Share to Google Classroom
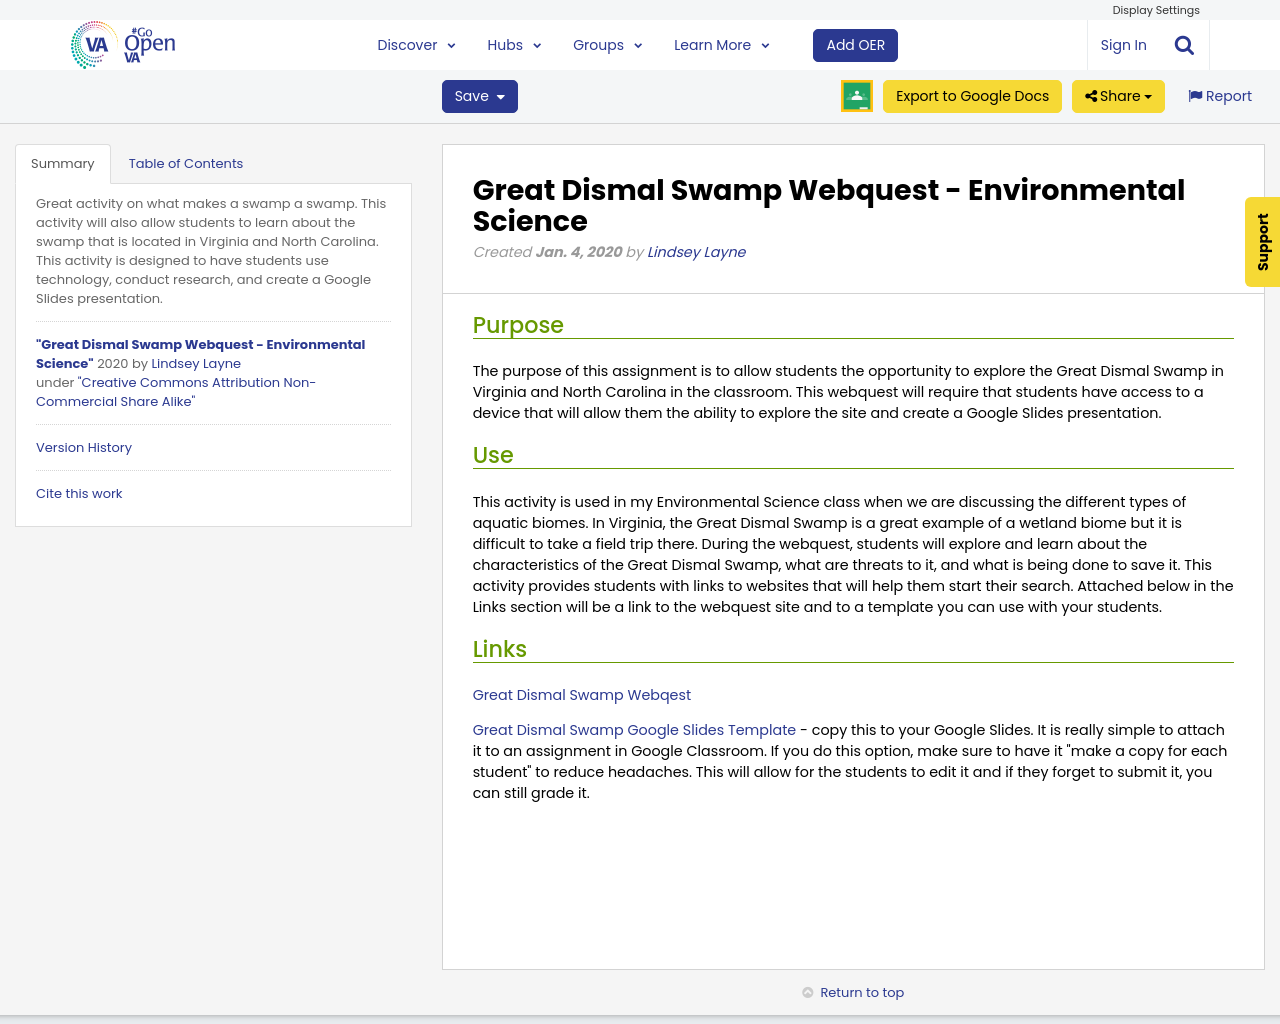The height and width of the screenshot is (1024, 1280). (x=856, y=96)
